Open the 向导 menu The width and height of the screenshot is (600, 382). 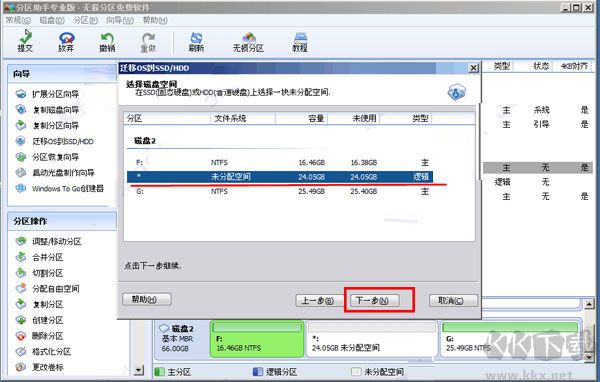tap(120, 20)
